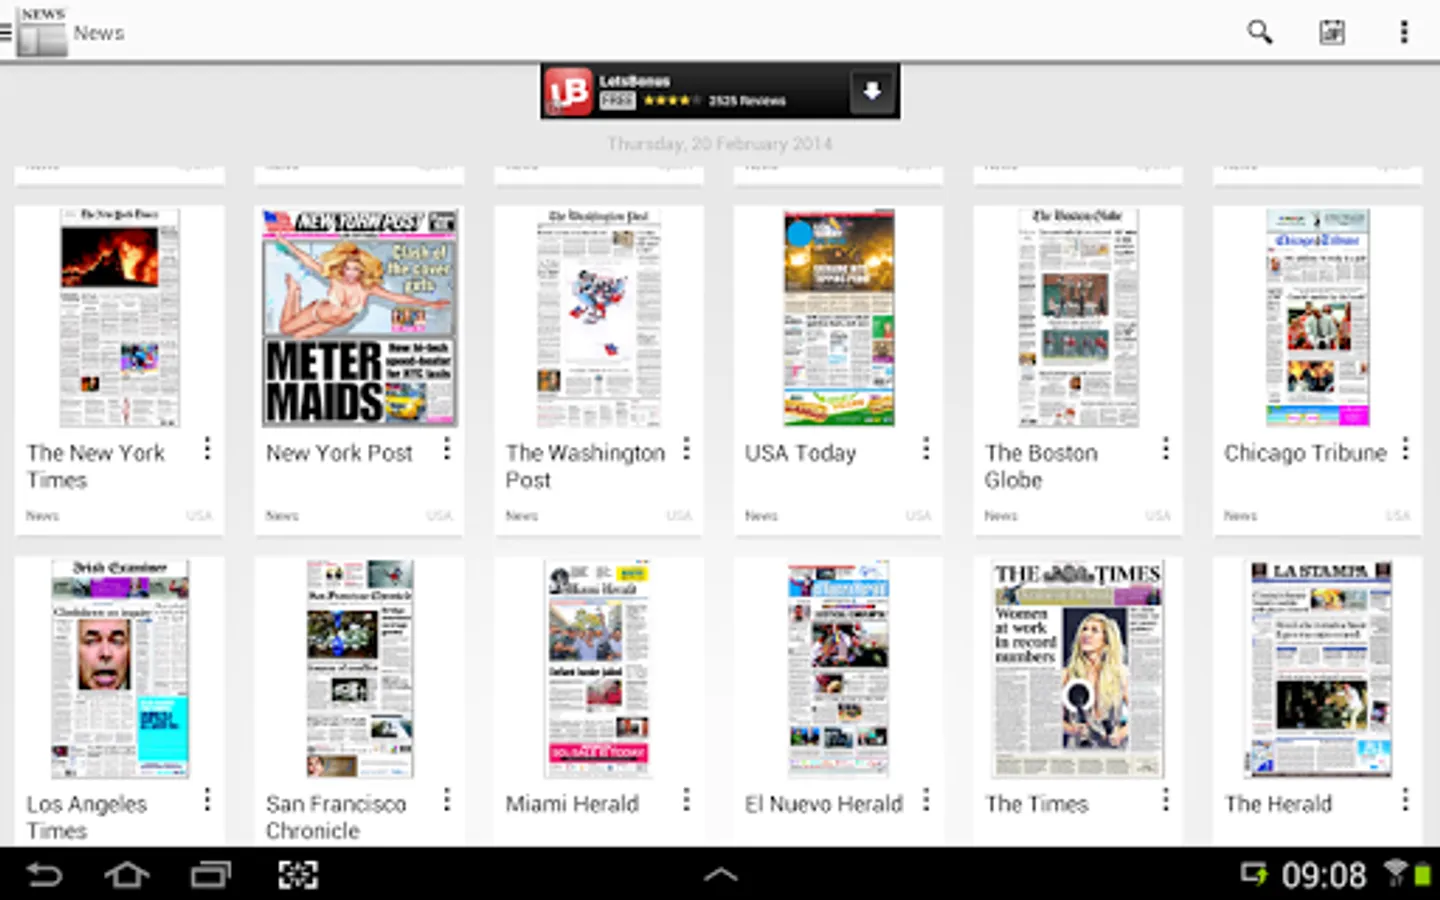Viewport: 1440px width, 900px height.
Task: Open The New York Times options menu
Action: point(207,449)
